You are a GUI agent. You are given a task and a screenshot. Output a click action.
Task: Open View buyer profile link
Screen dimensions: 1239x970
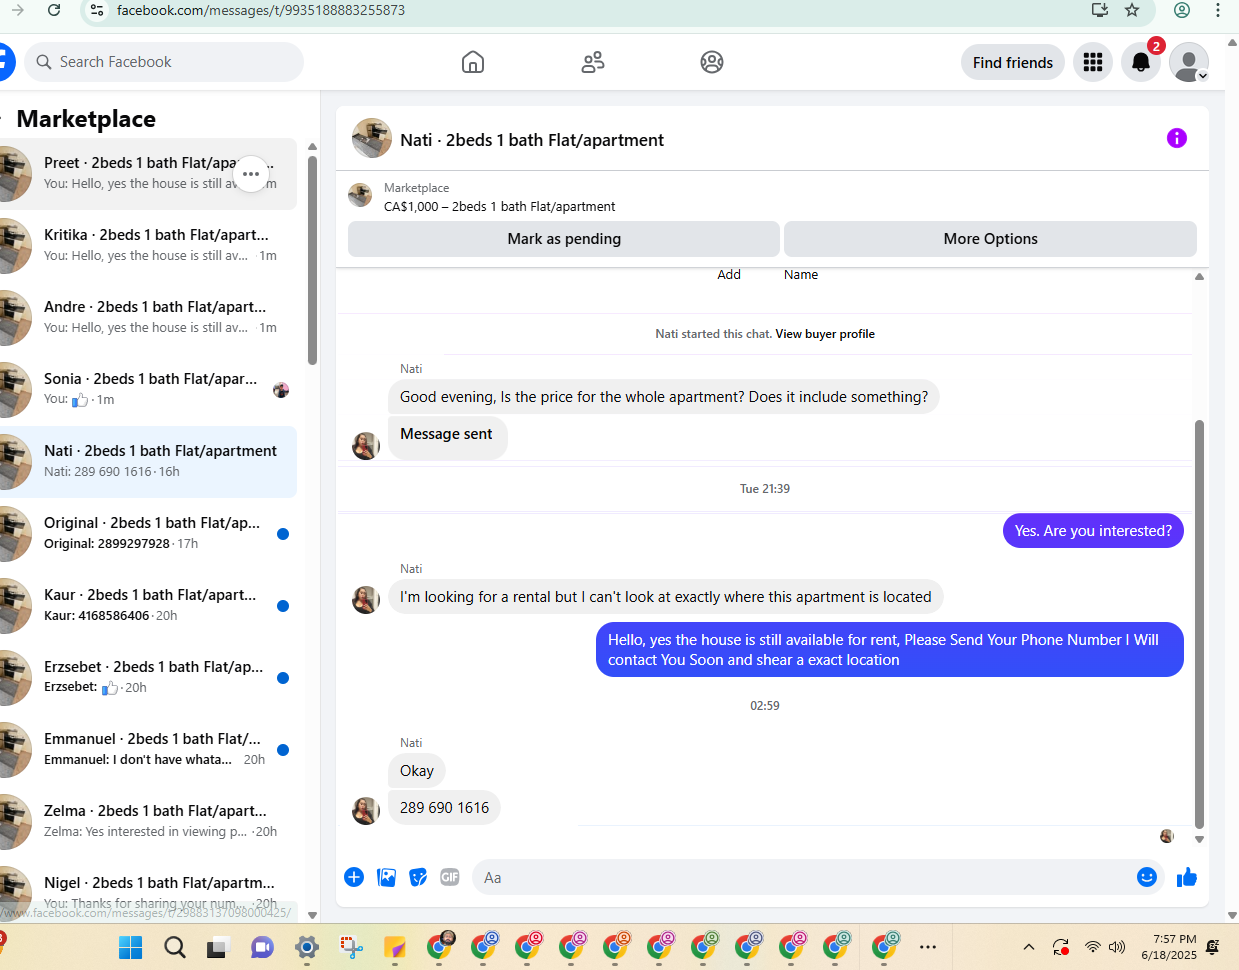click(825, 334)
